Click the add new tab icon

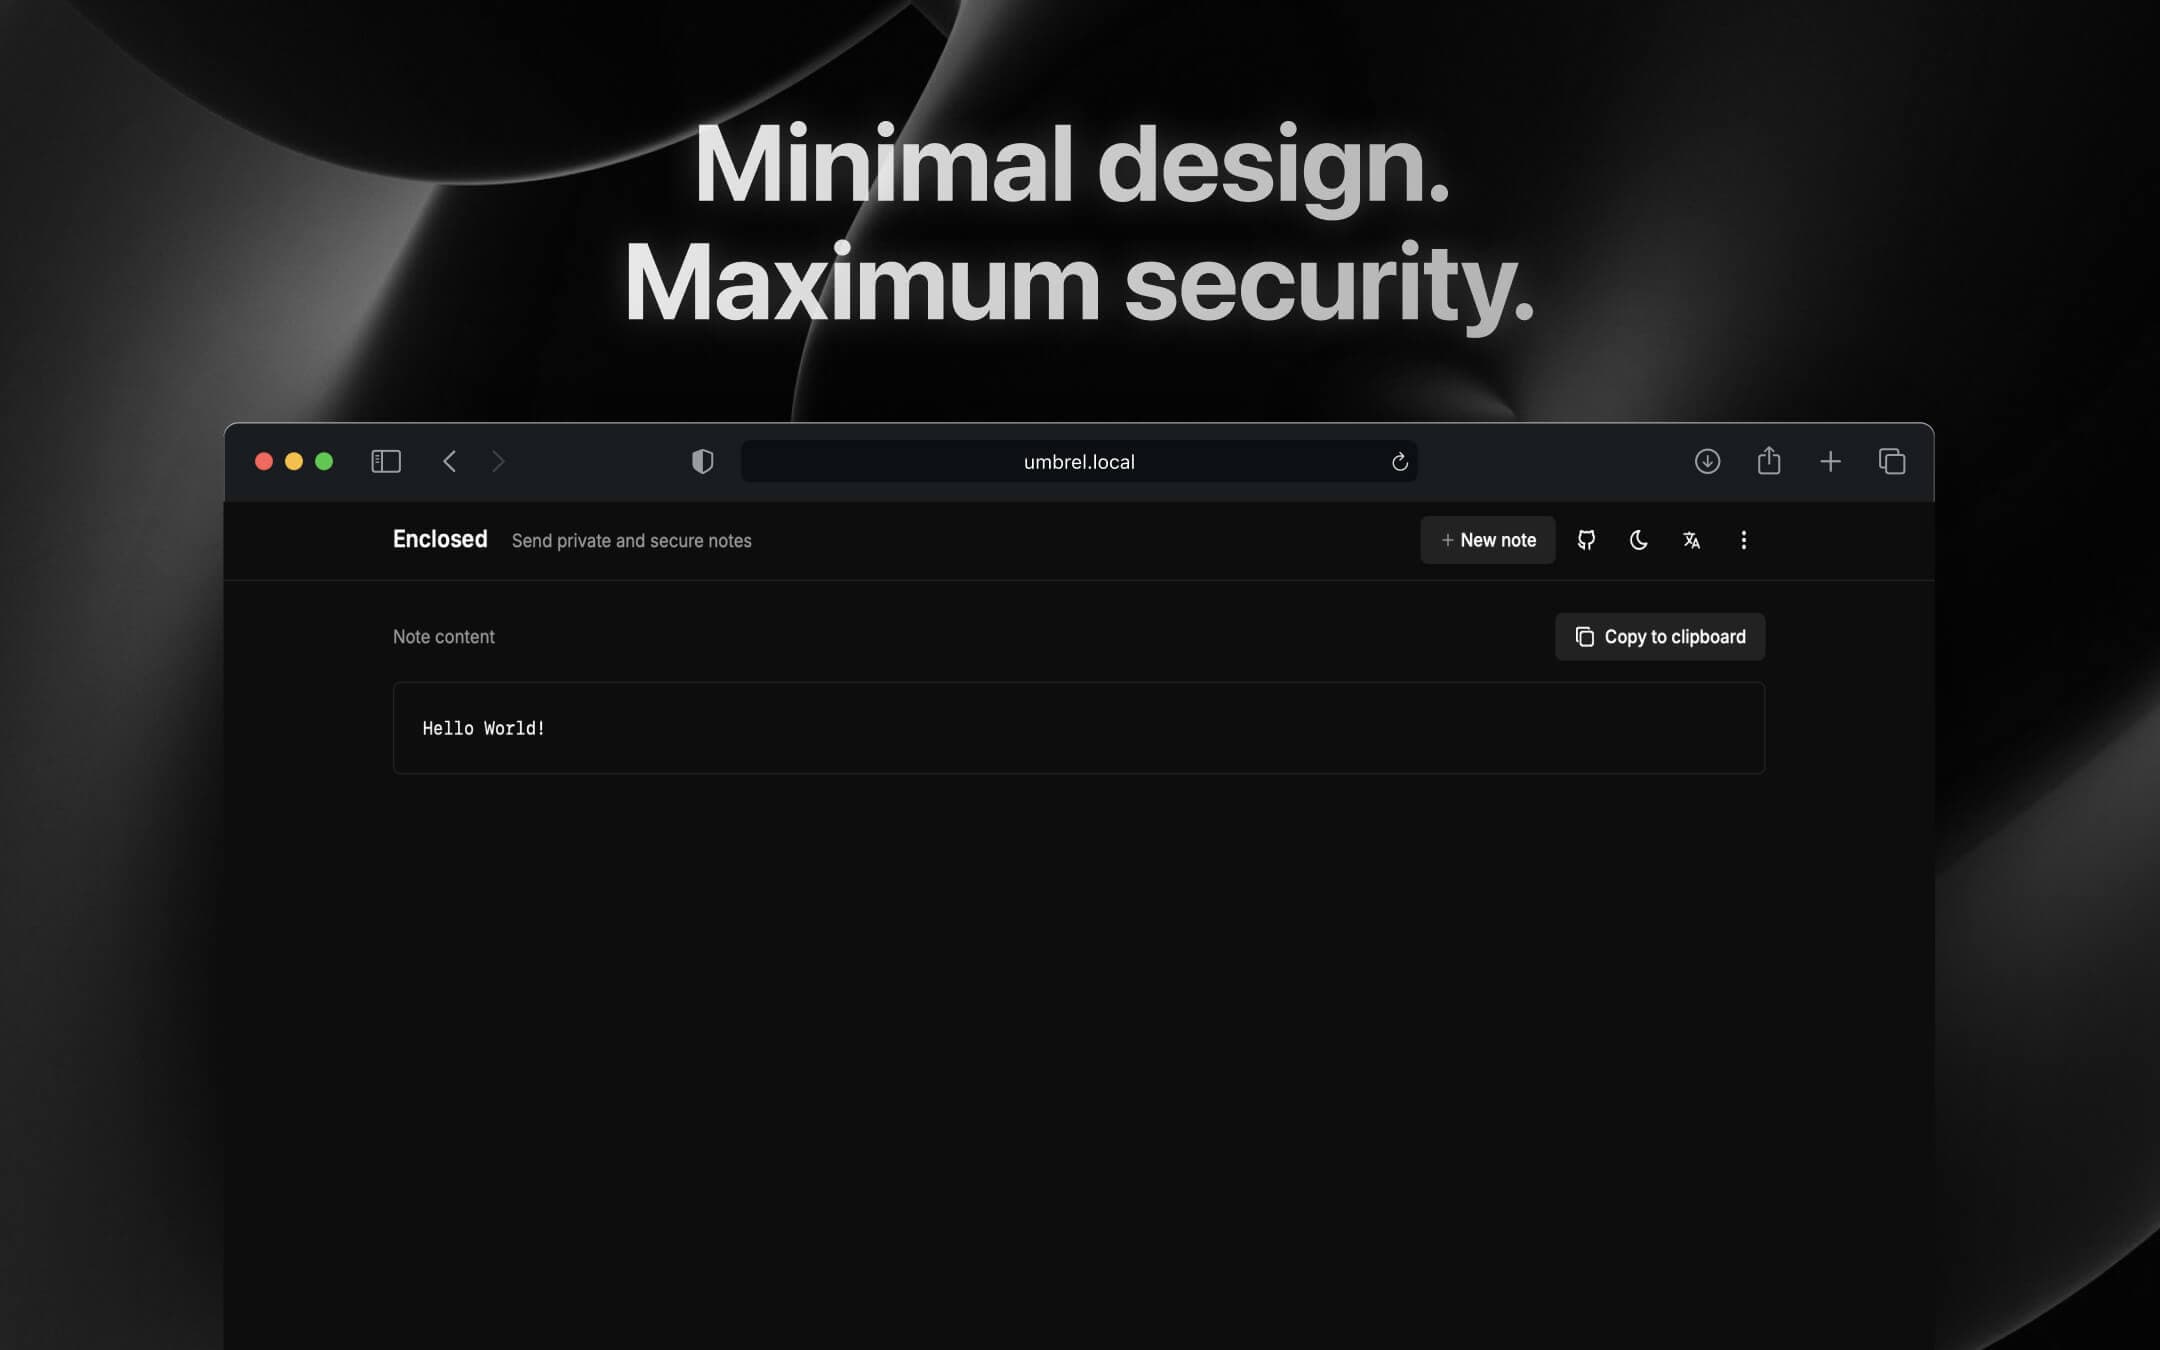(x=1830, y=462)
